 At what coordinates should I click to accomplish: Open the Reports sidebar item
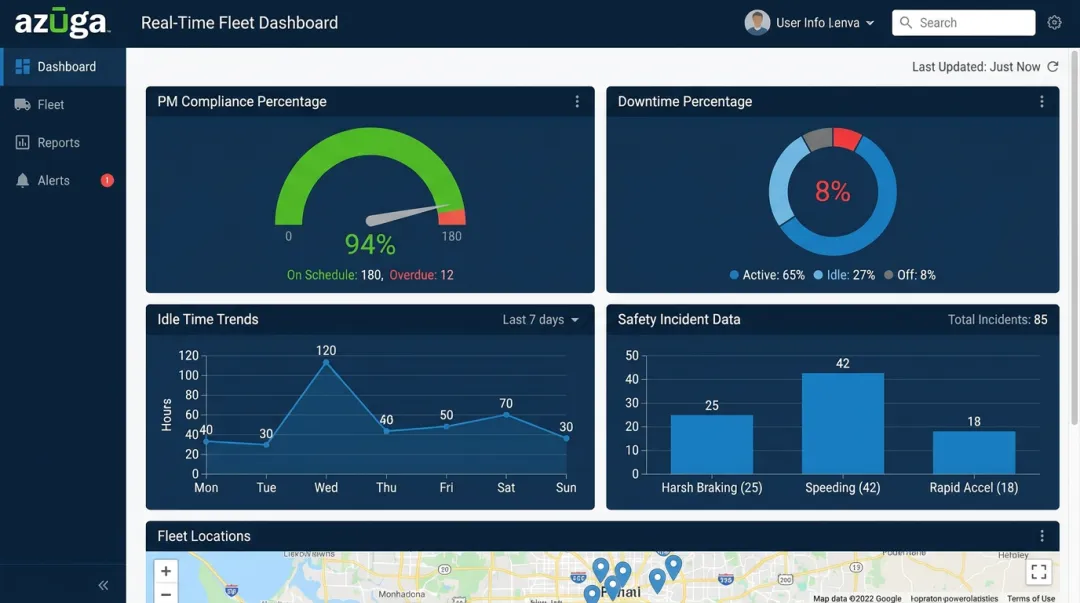[x=63, y=143]
